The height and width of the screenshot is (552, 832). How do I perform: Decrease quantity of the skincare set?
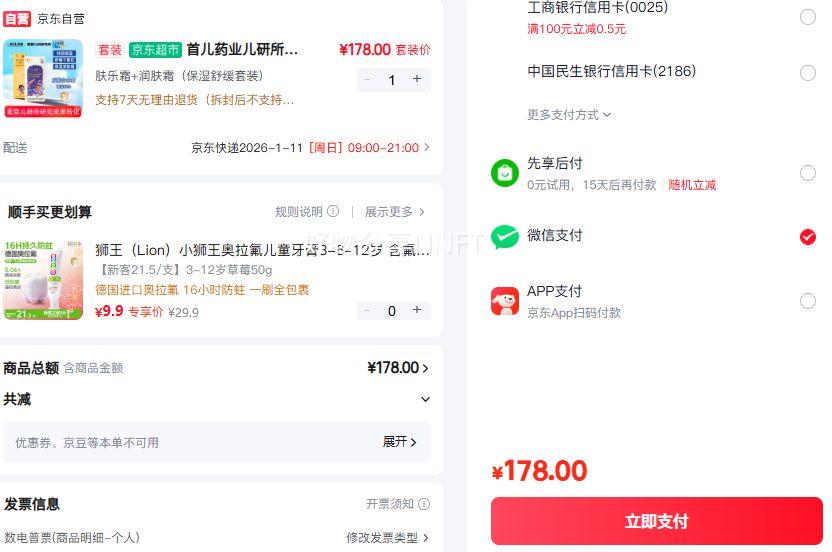(x=367, y=79)
